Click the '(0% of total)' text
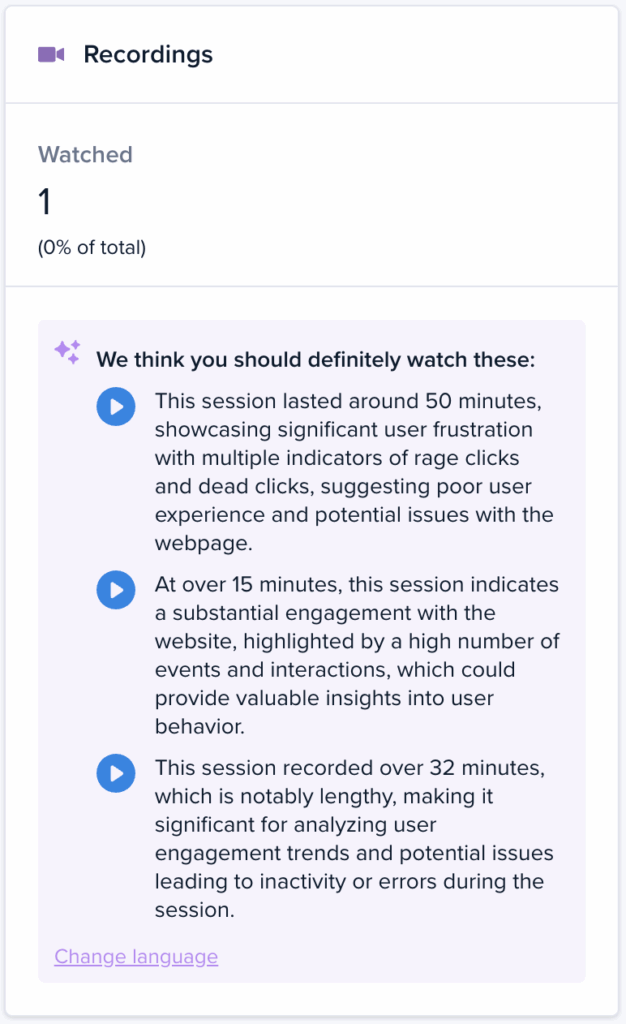626x1024 pixels. [x=92, y=248]
